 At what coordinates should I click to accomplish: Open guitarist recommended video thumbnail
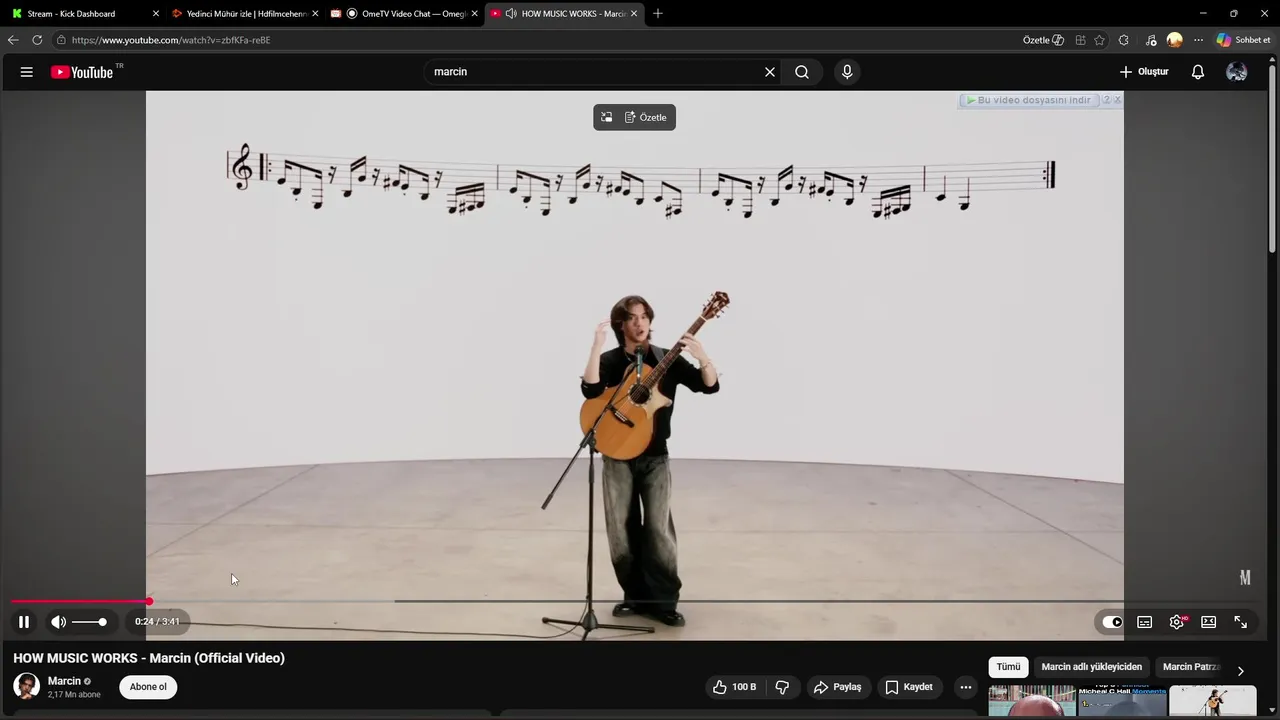tap(1213, 702)
